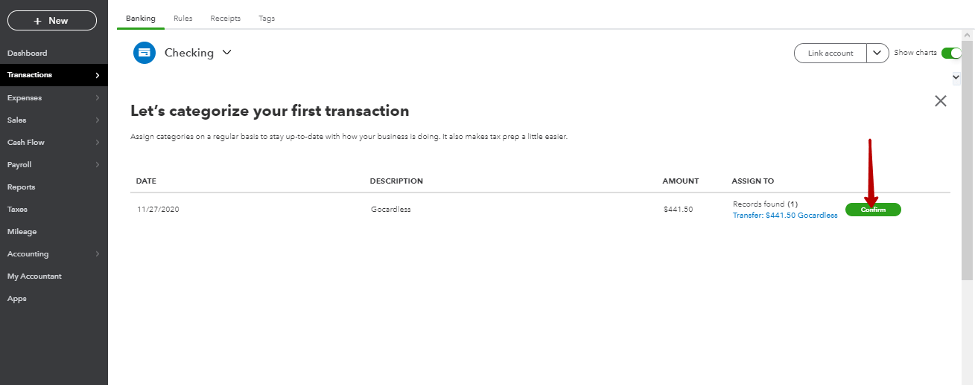The height and width of the screenshot is (385, 977).
Task: Confirm the Gocardless transaction
Action: click(873, 210)
